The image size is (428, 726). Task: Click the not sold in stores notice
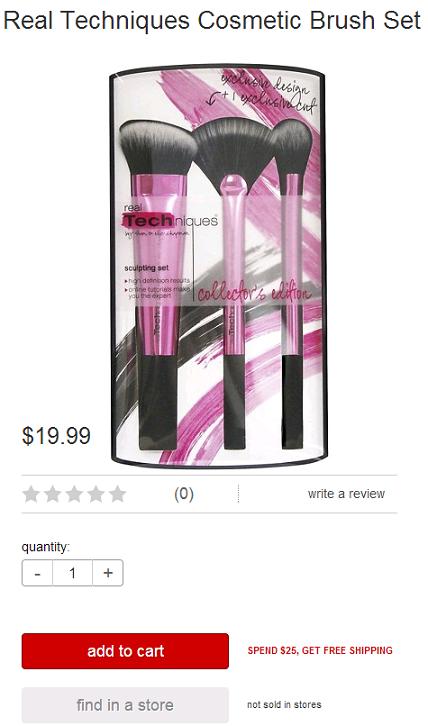click(x=284, y=705)
